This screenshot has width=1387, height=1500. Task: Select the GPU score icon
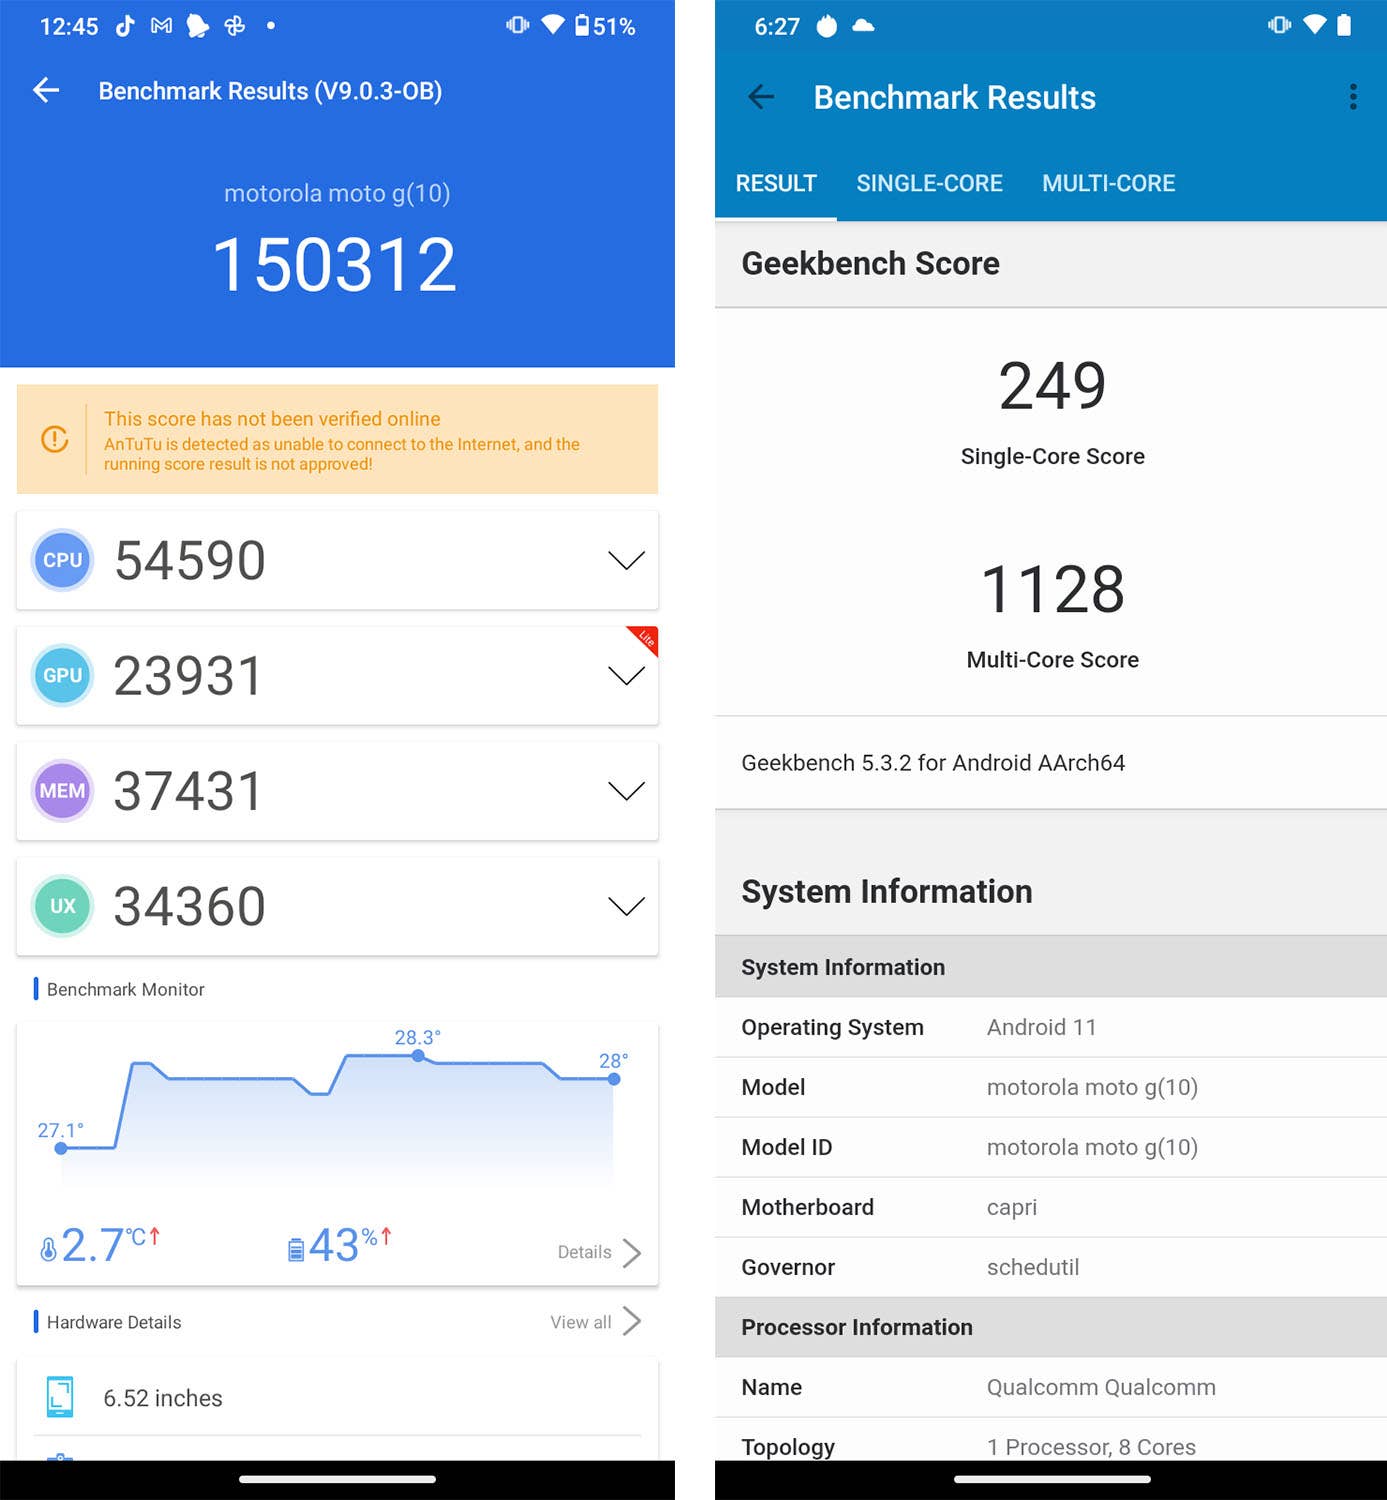[62, 675]
